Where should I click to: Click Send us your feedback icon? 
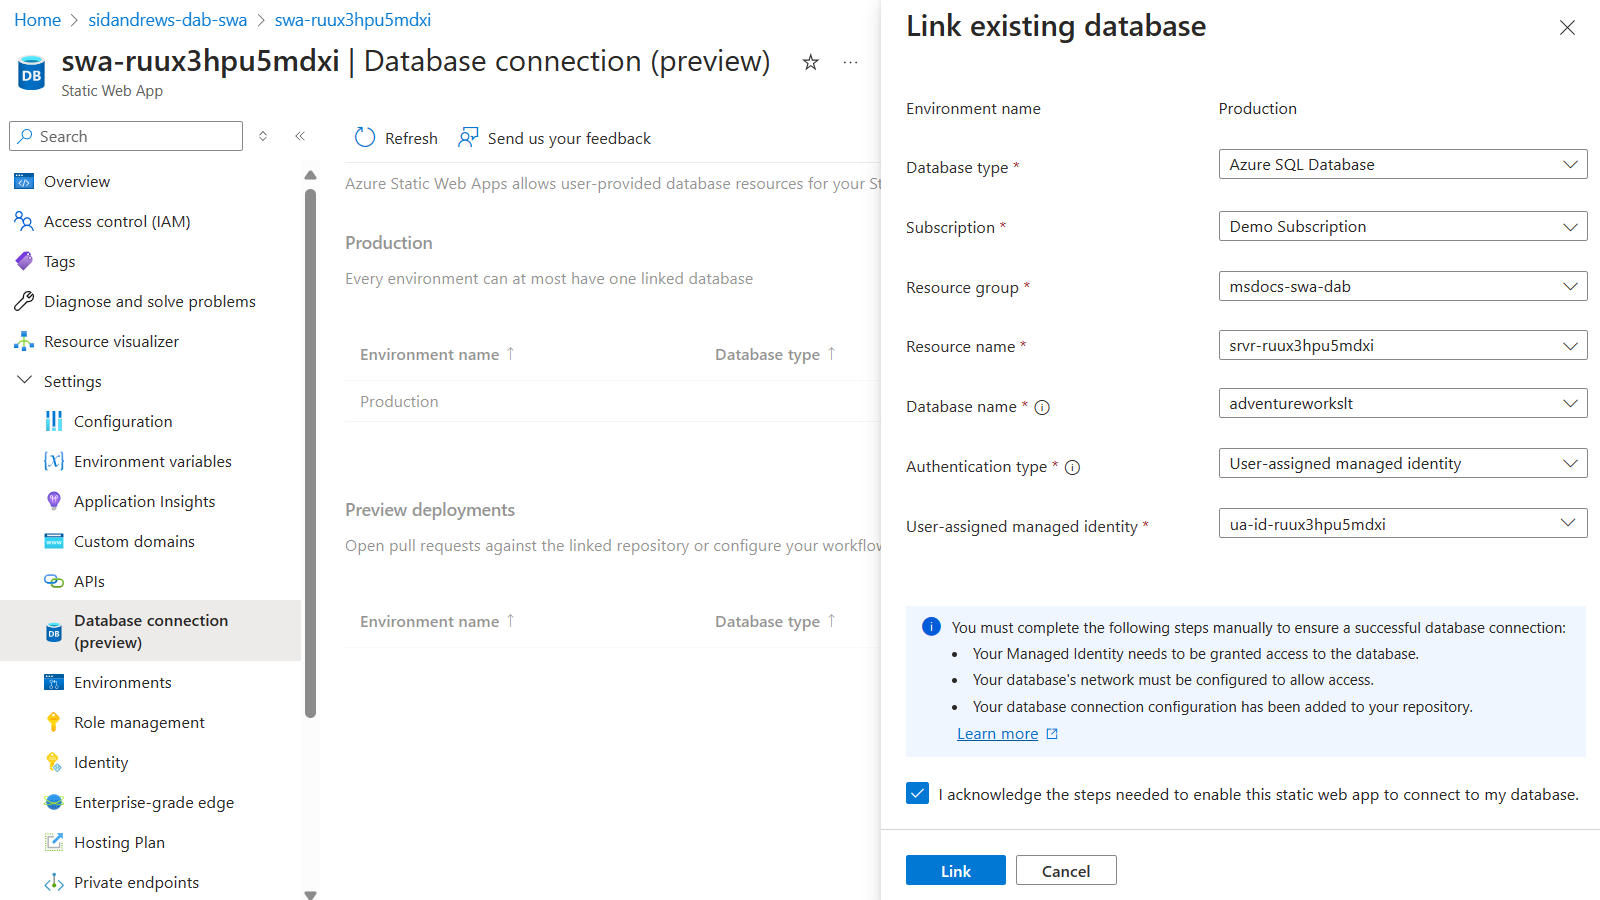click(468, 138)
